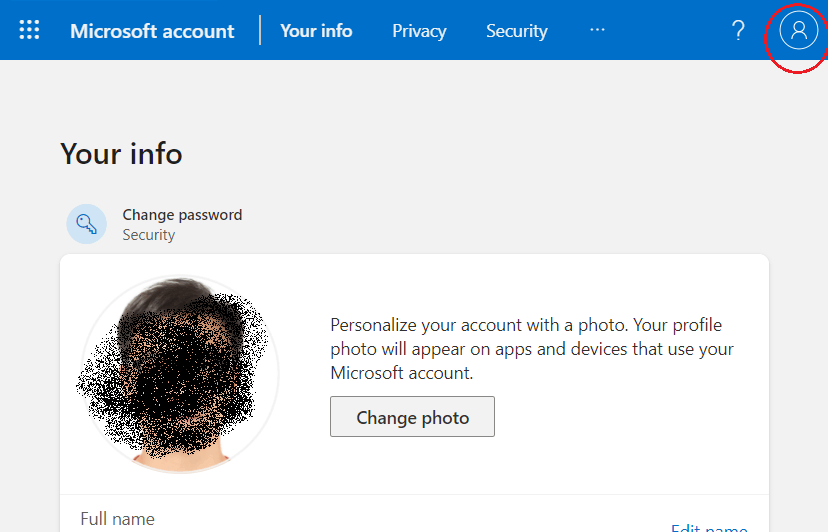The width and height of the screenshot is (828, 532).
Task: Open the Change password link
Action: [182, 215]
